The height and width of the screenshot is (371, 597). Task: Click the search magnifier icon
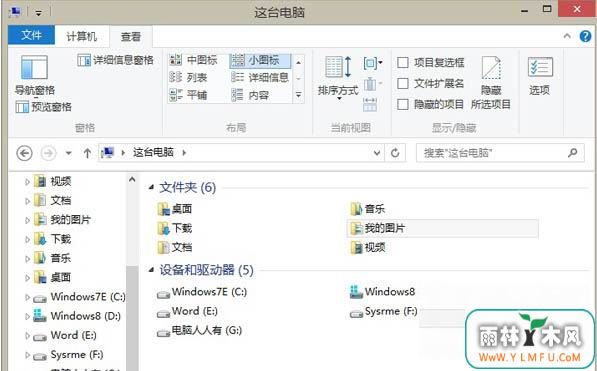(x=573, y=153)
